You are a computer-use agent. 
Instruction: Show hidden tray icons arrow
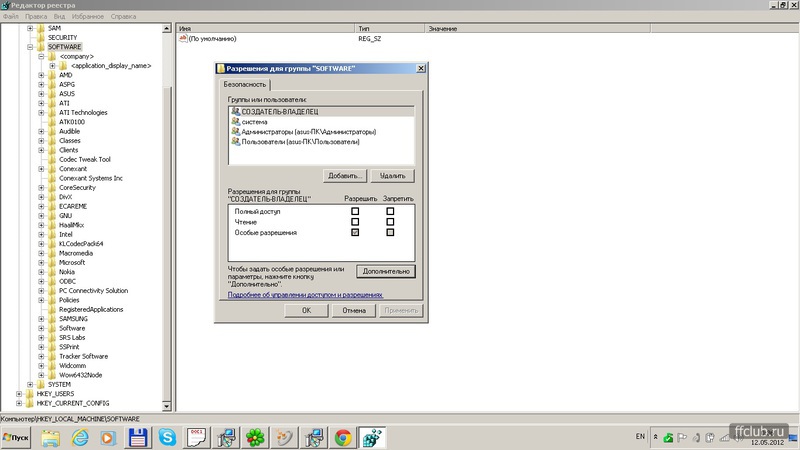(656, 437)
